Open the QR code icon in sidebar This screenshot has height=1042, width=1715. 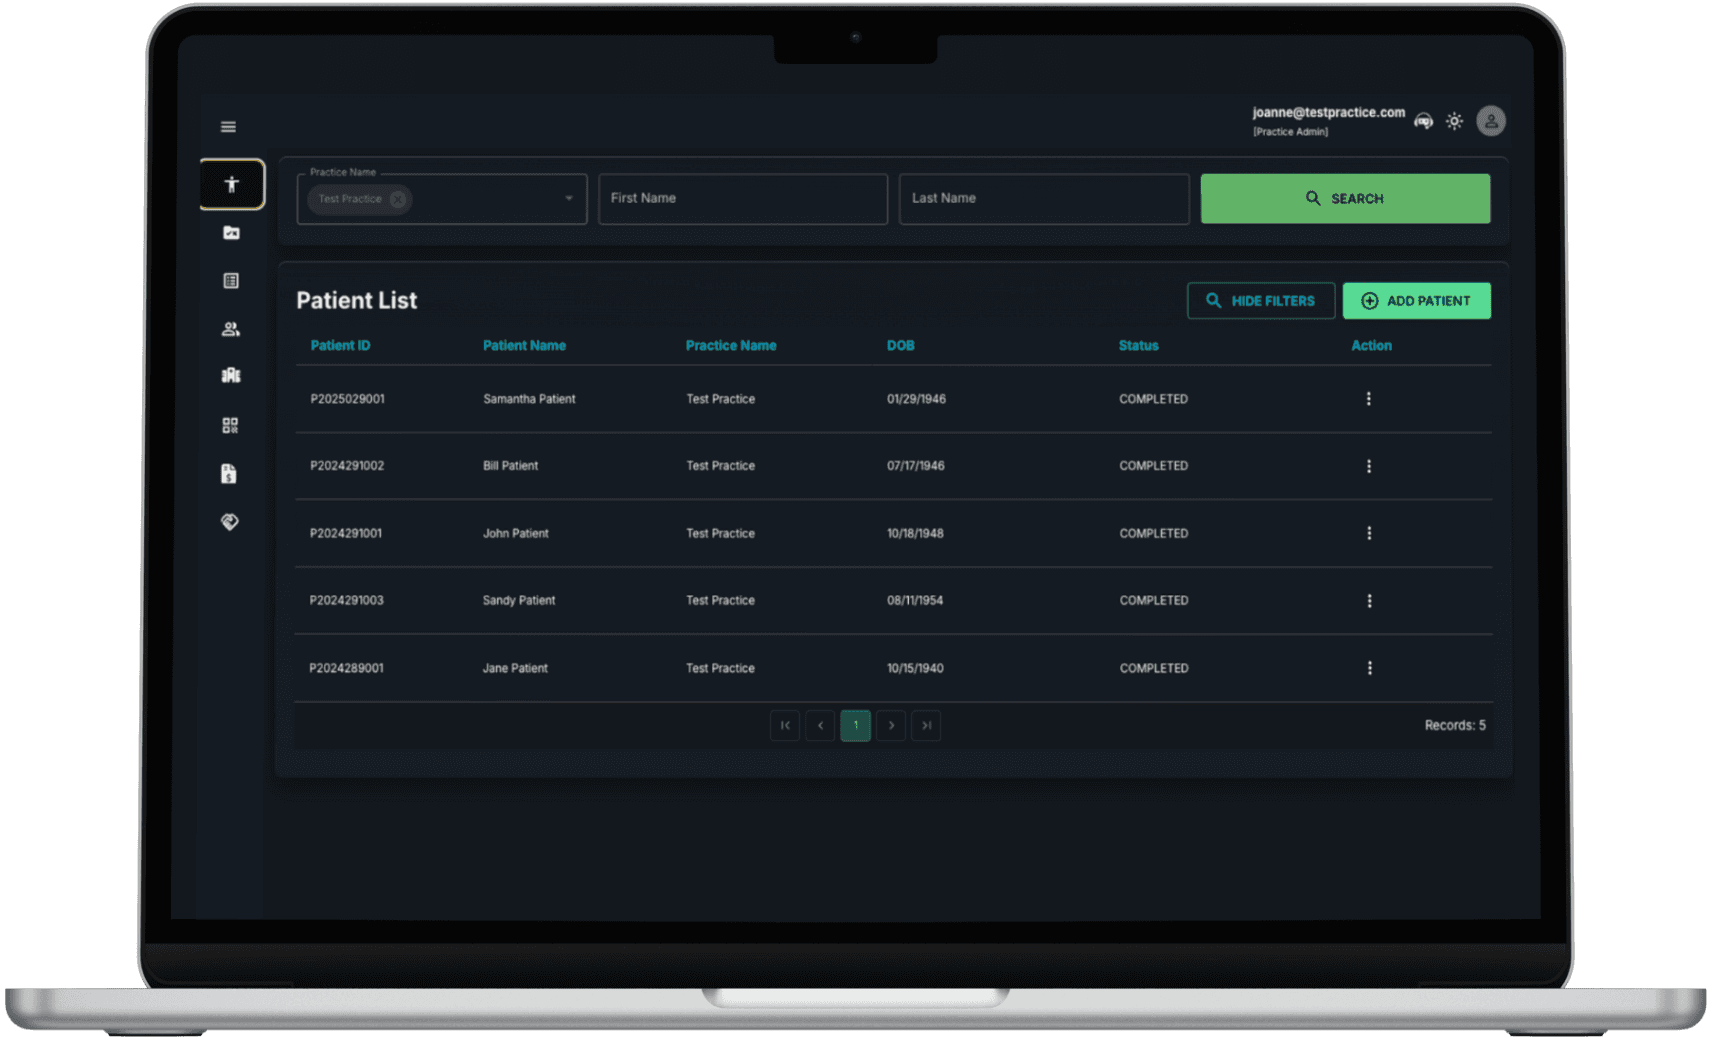coord(230,425)
